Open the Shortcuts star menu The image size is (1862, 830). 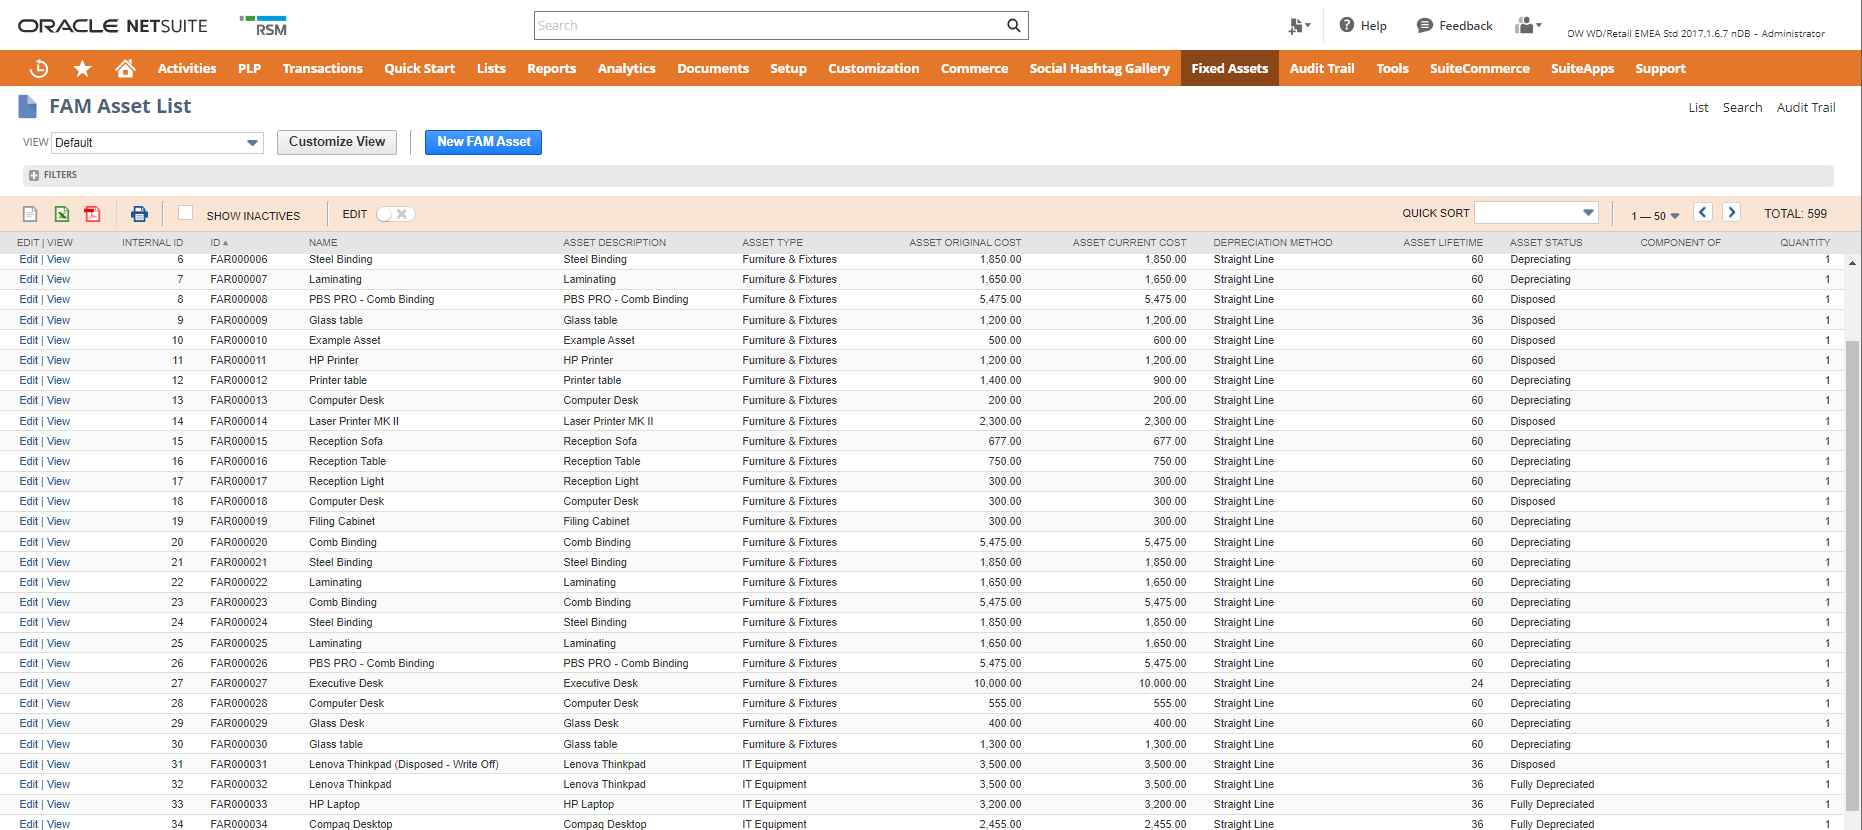pos(82,68)
